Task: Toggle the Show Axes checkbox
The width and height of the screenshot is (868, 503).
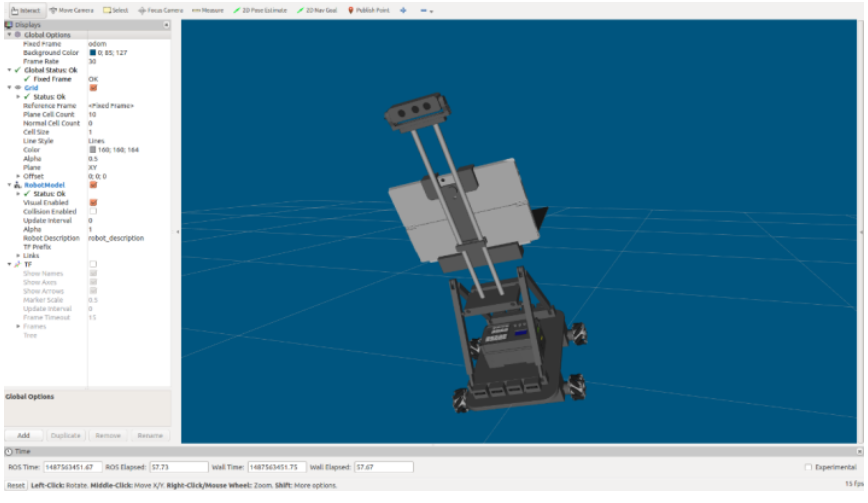Action: (93, 282)
